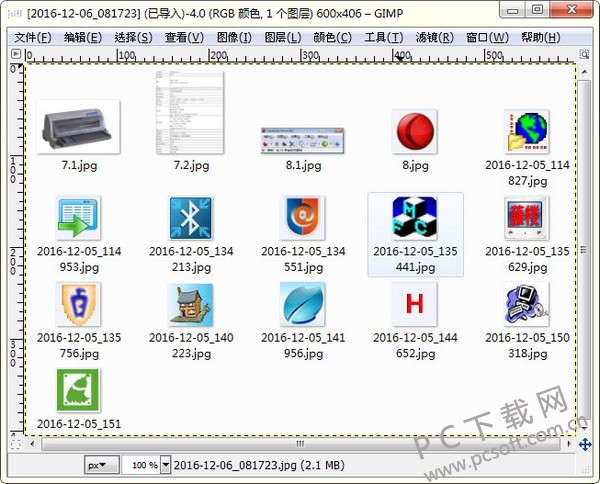
Task: Open the 选择(S) menu
Action: point(133,37)
